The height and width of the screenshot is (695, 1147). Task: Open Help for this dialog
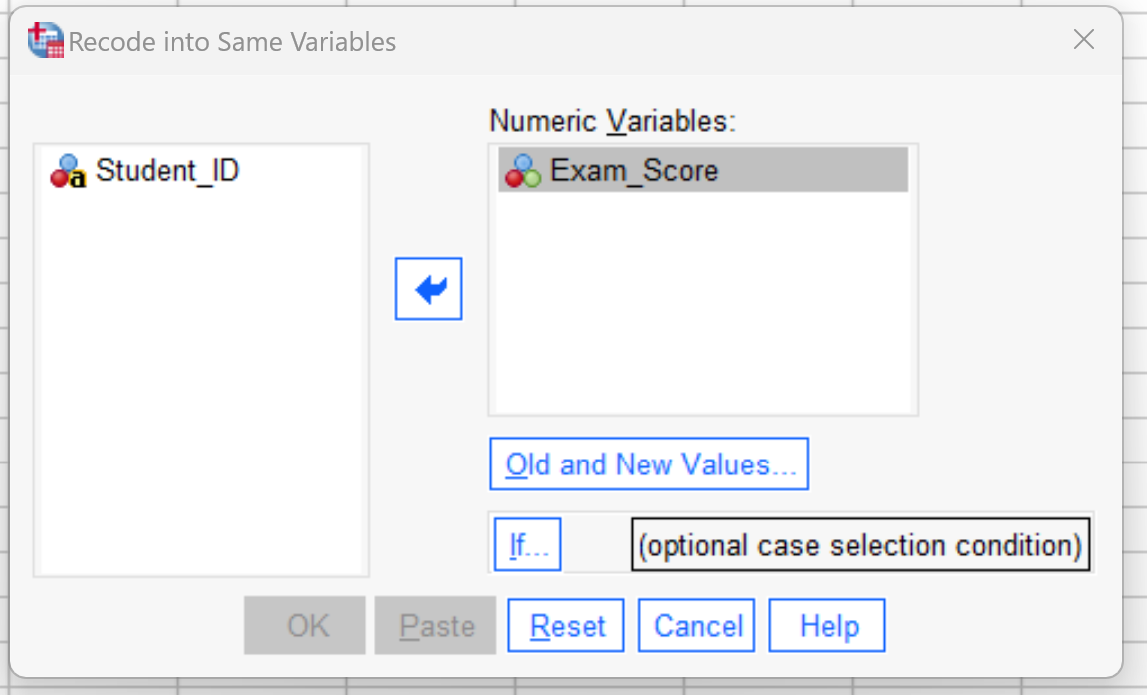coord(827,626)
